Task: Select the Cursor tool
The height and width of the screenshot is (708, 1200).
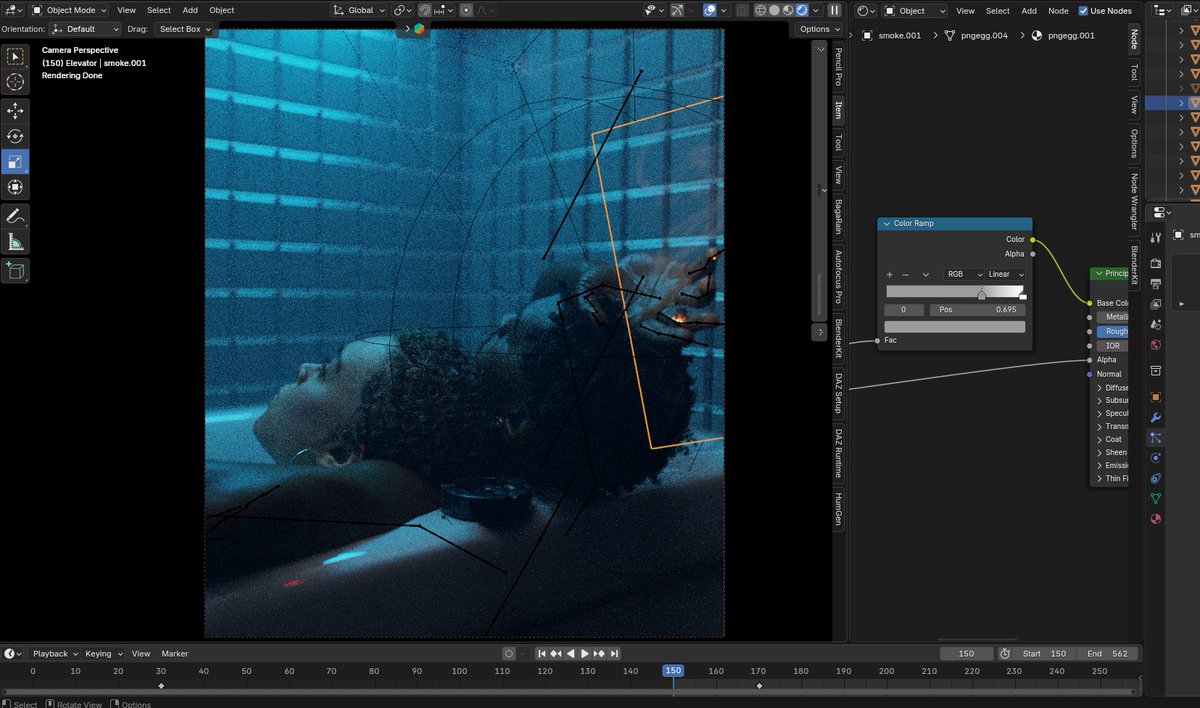Action: click(15, 83)
